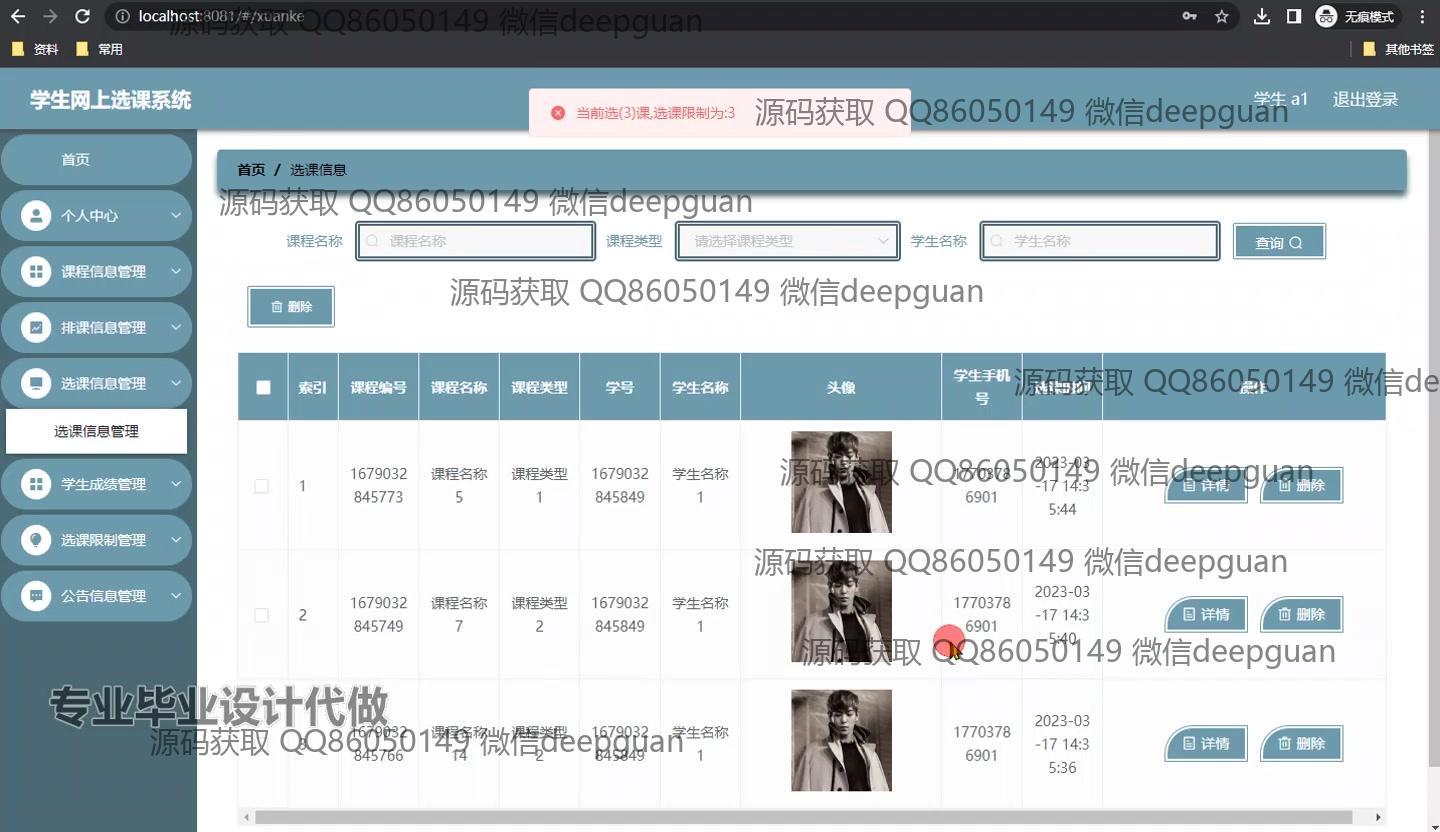Focus the 课程名称 search input
Viewport: 1440px width, 832px height.
click(476, 241)
